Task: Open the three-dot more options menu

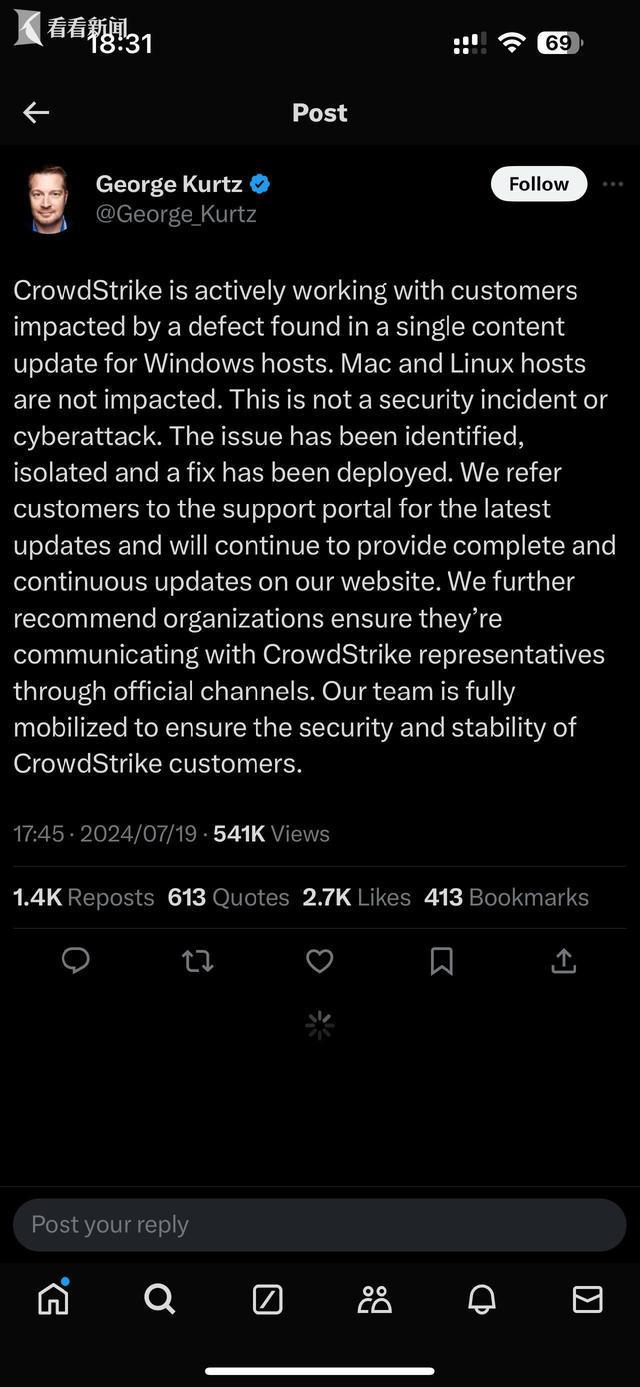Action: pyautogui.click(x=613, y=184)
